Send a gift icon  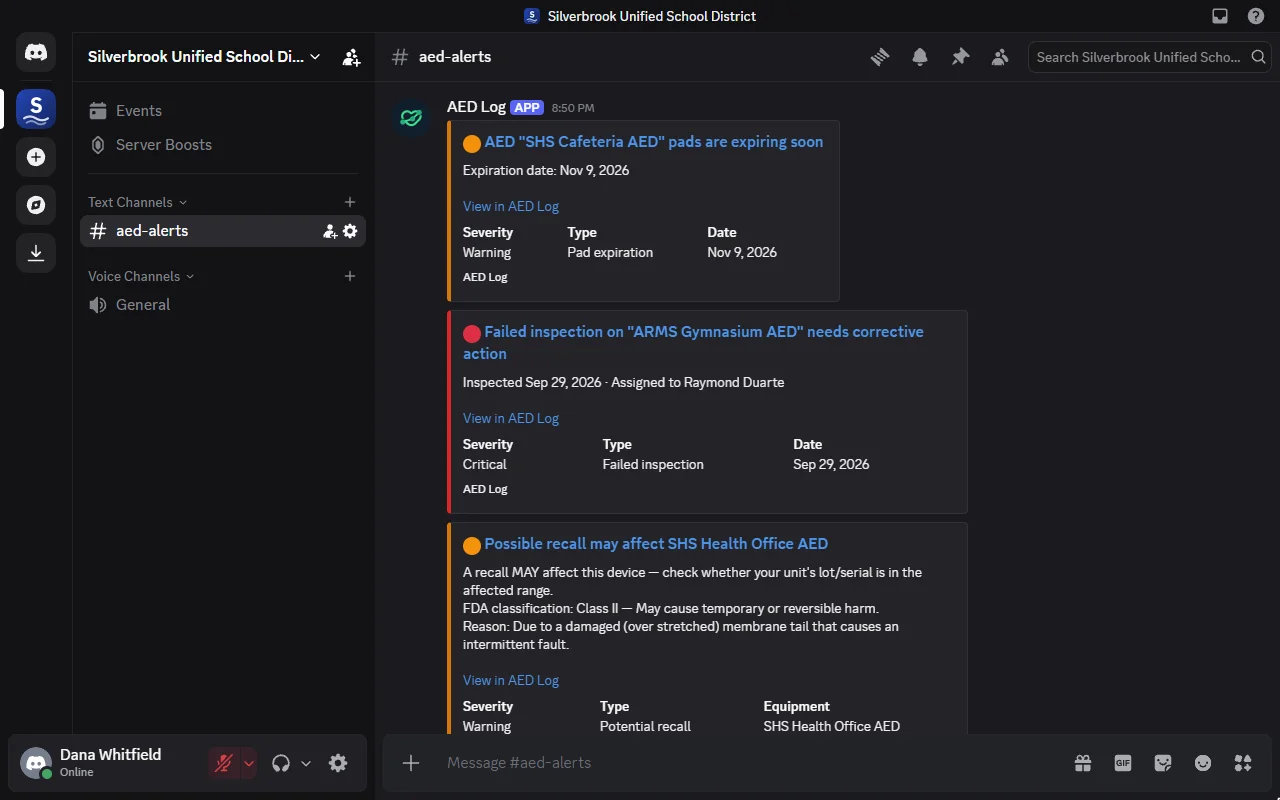(1083, 763)
